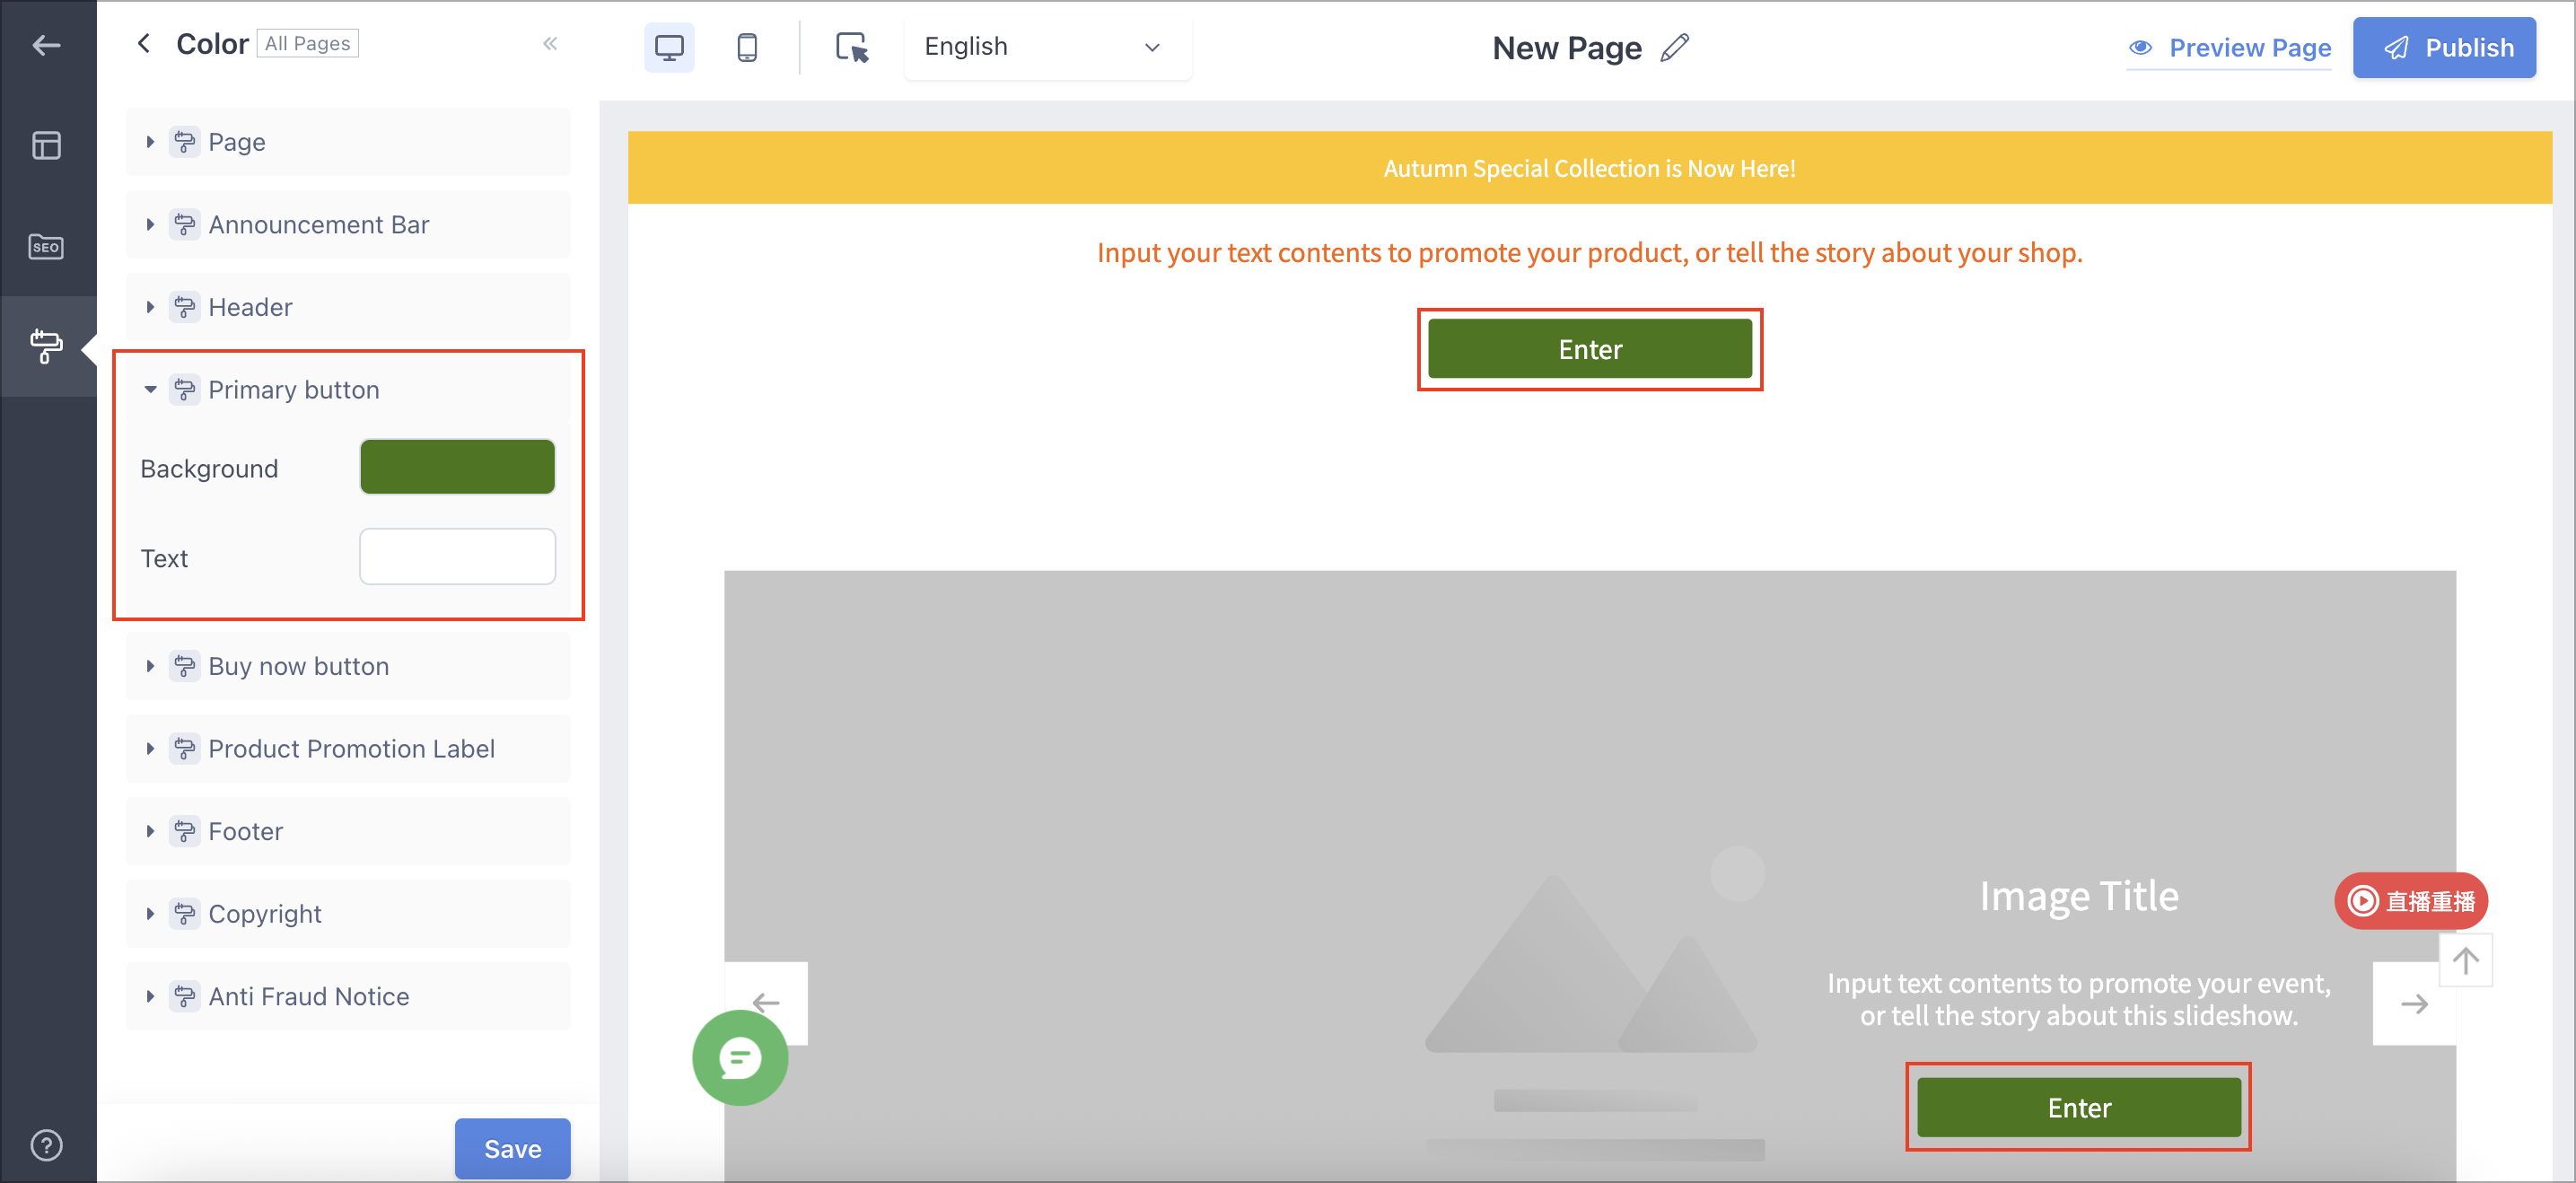The image size is (2576, 1183).
Task: Click the New Page title
Action: tap(1566, 48)
